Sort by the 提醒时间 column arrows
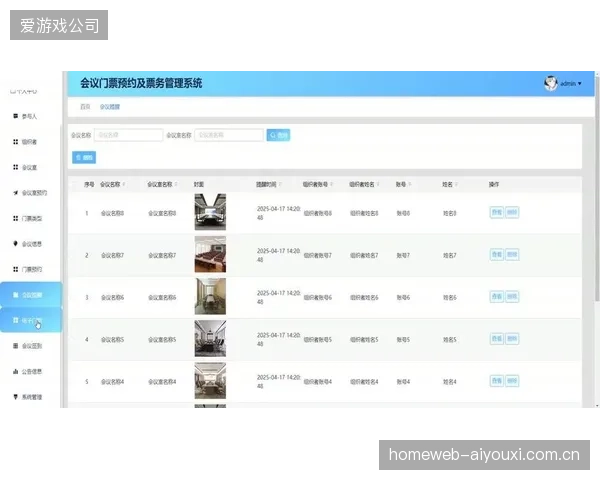The width and height of the screenshot is (600, 480). [280, 184]
